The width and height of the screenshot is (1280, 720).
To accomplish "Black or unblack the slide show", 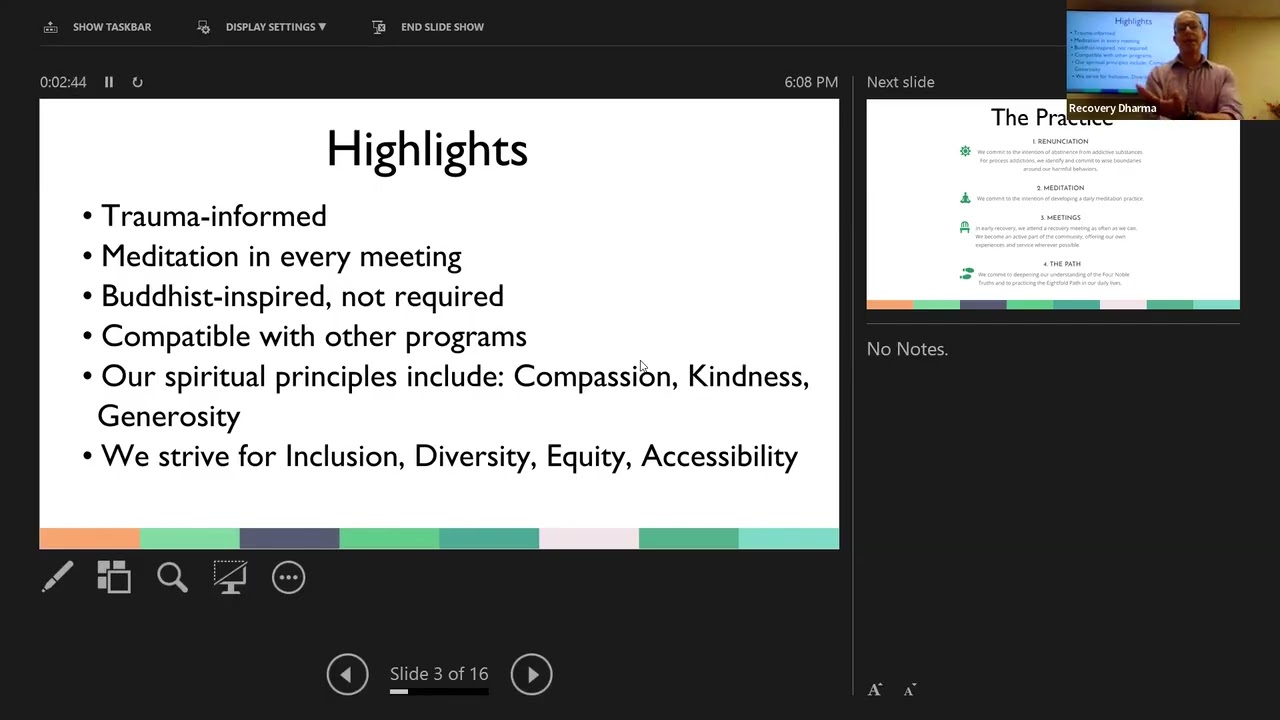I will point(230,577).
